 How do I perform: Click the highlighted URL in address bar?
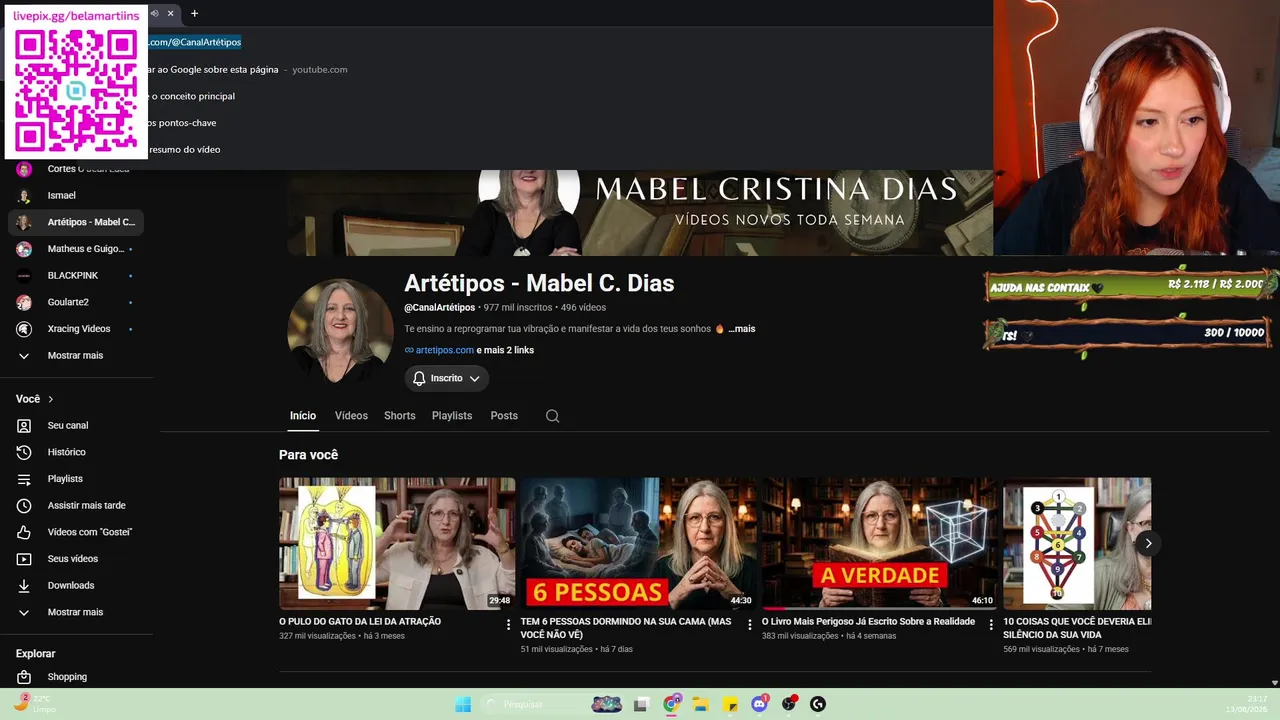click(x=195, y=42)
